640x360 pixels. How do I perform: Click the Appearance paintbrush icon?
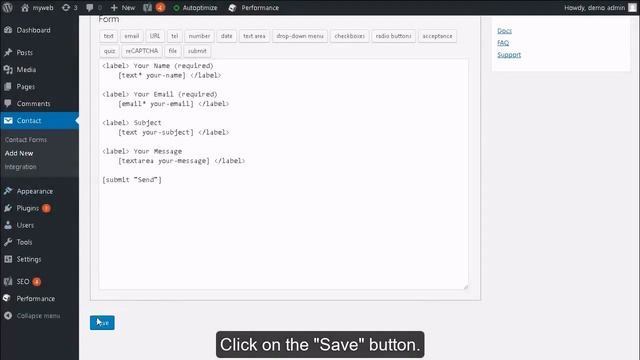coord(8,191)
